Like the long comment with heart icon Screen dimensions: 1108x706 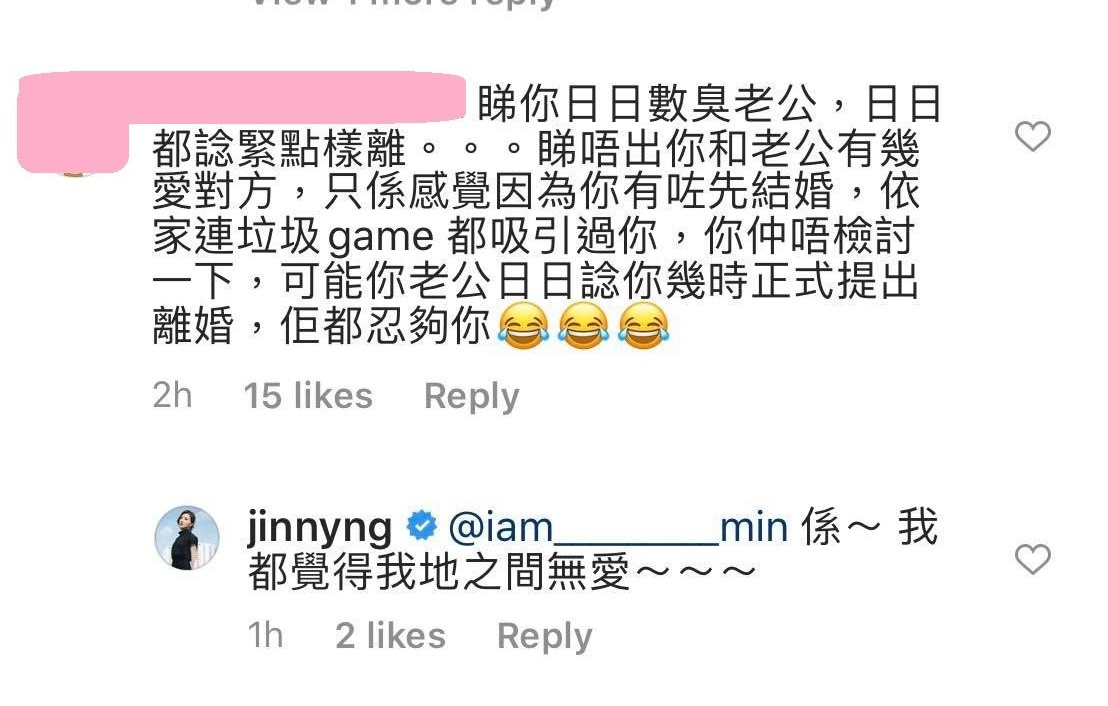pyautogui.click(x=1032, y=136)
